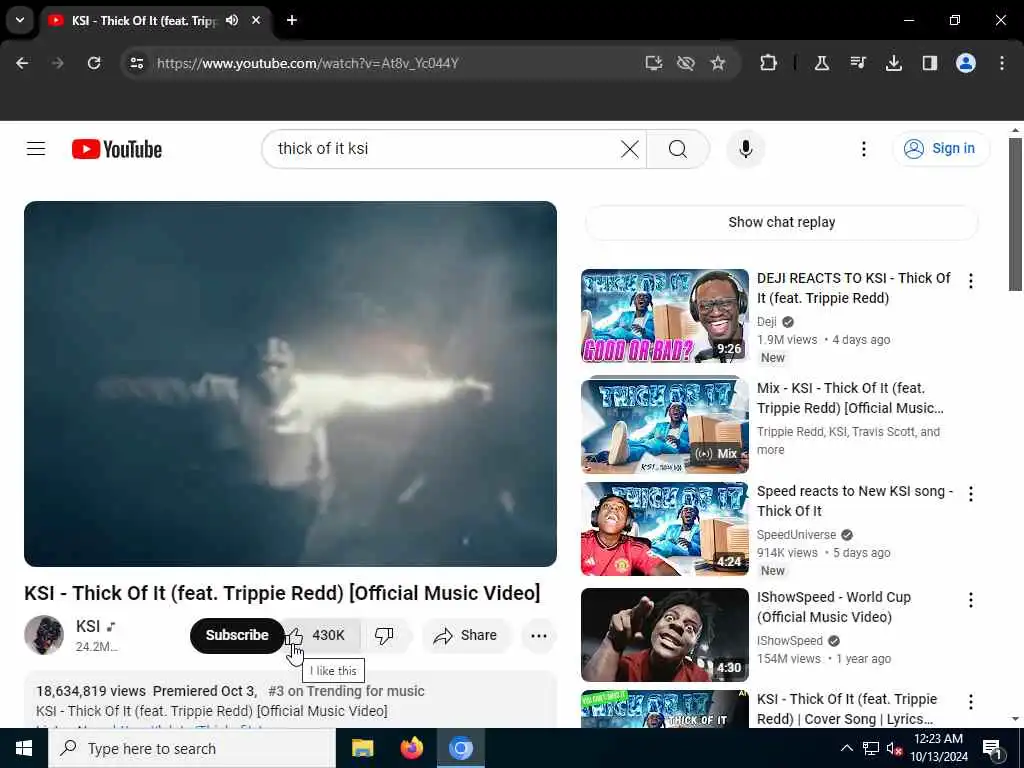The image size is (1024, 768).
Task: Close the KSI - Thick Of It tab
Action: coord(256,20)
